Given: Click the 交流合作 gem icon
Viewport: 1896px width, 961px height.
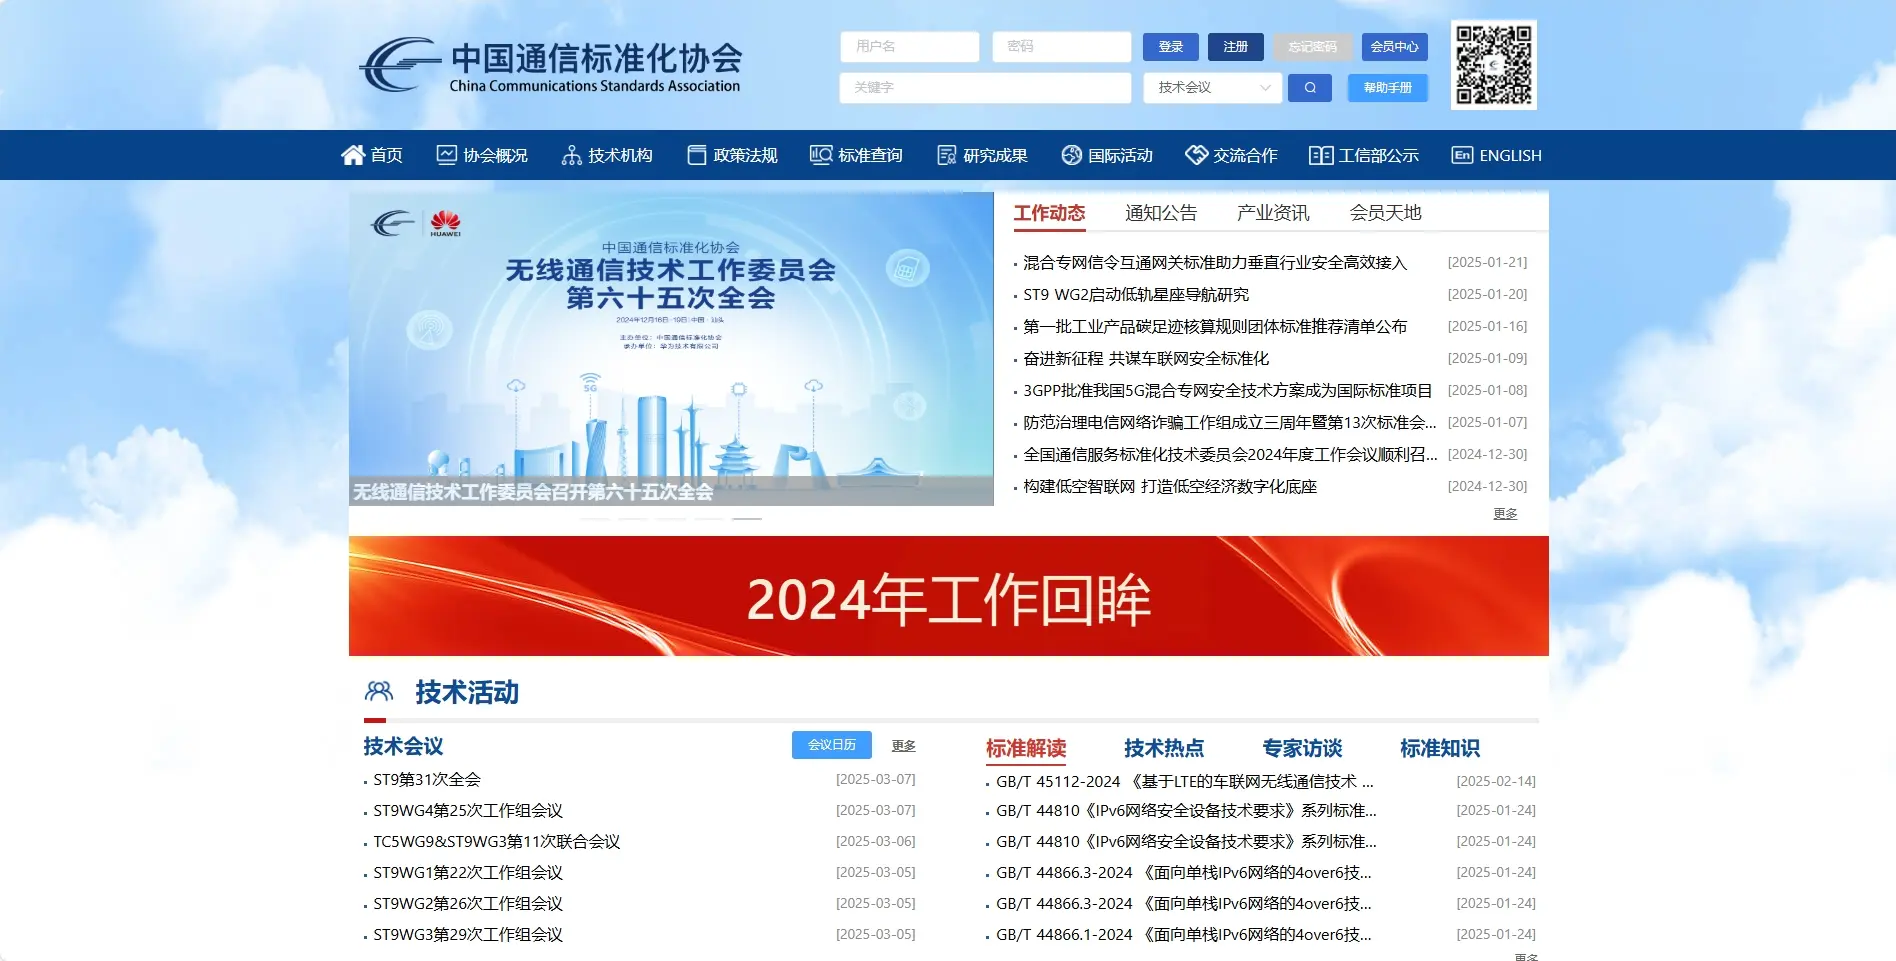Looking at the screenshot, I should (1194, 154).
